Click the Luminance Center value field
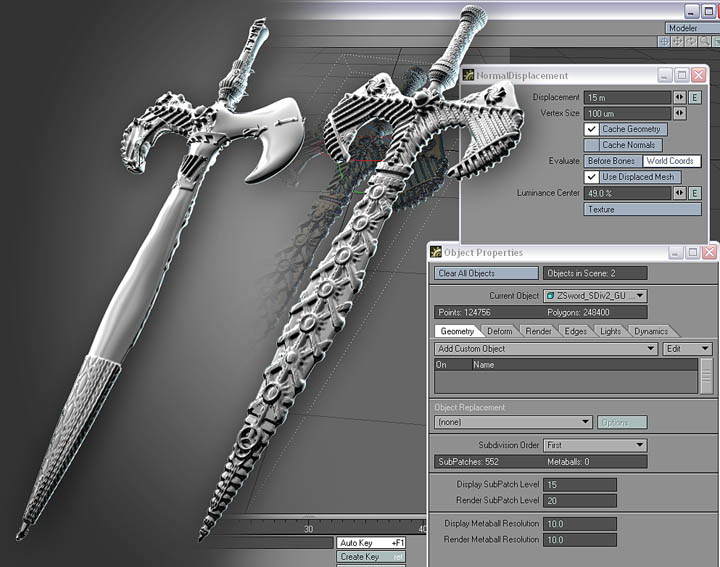This screenshot has width=720, height=567. tap(627, 193)
